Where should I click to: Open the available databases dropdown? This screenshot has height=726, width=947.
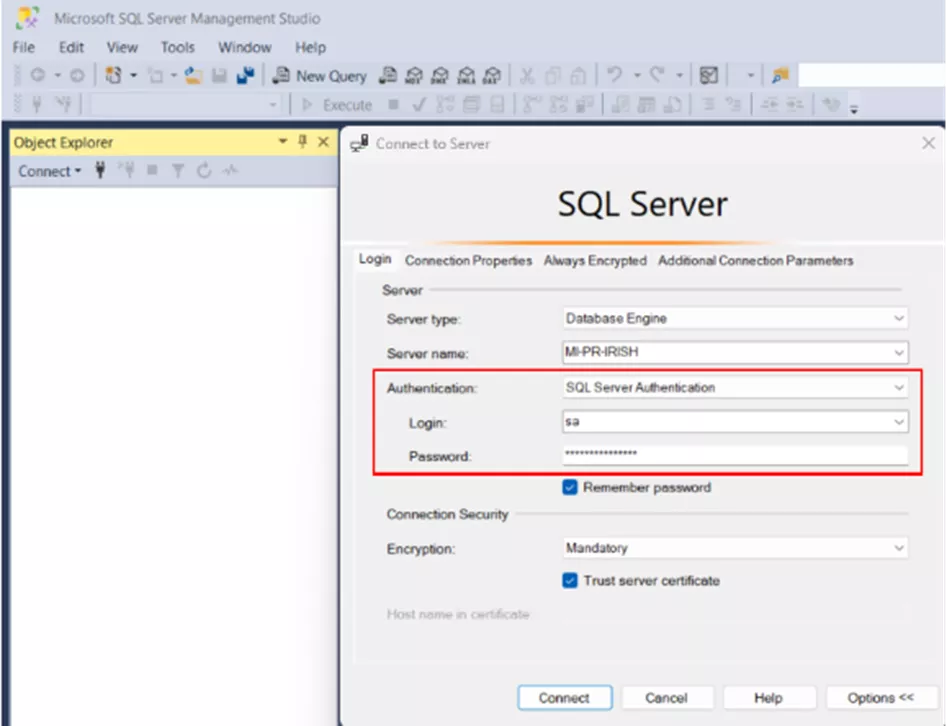pos(185,105)
